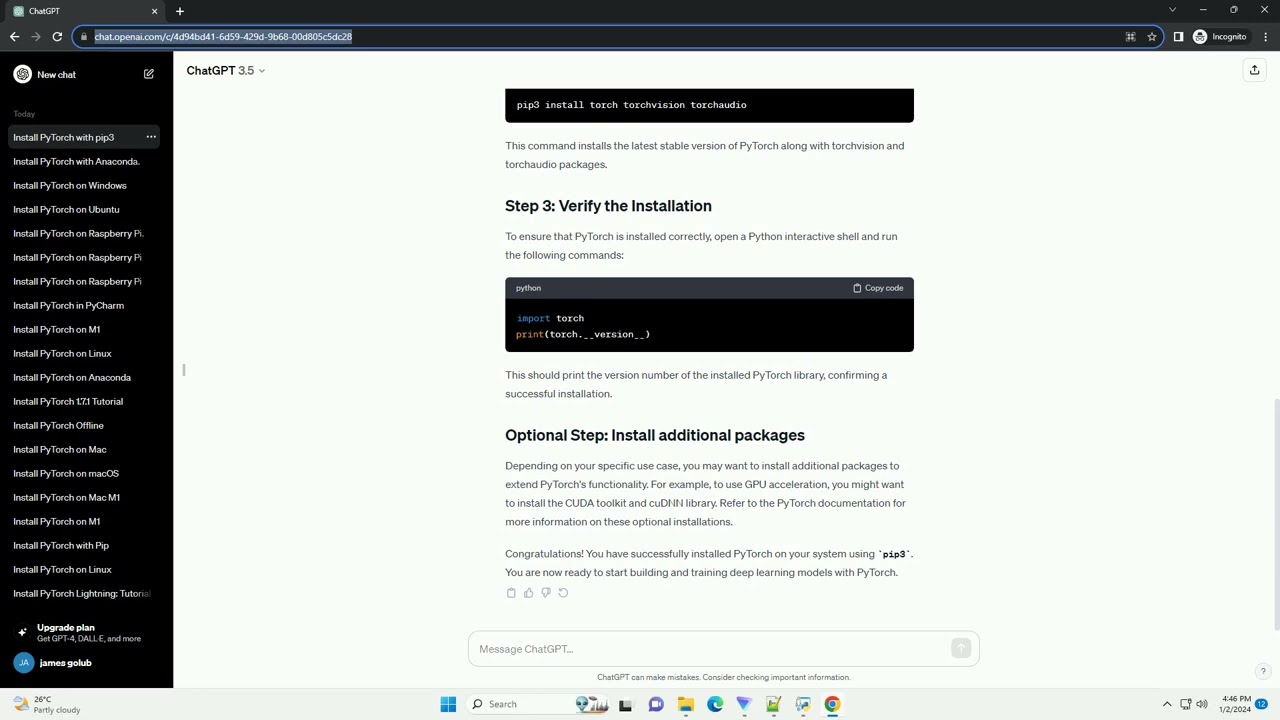
Task: Click the weather widget in taskbar
Action: (46, 704)
